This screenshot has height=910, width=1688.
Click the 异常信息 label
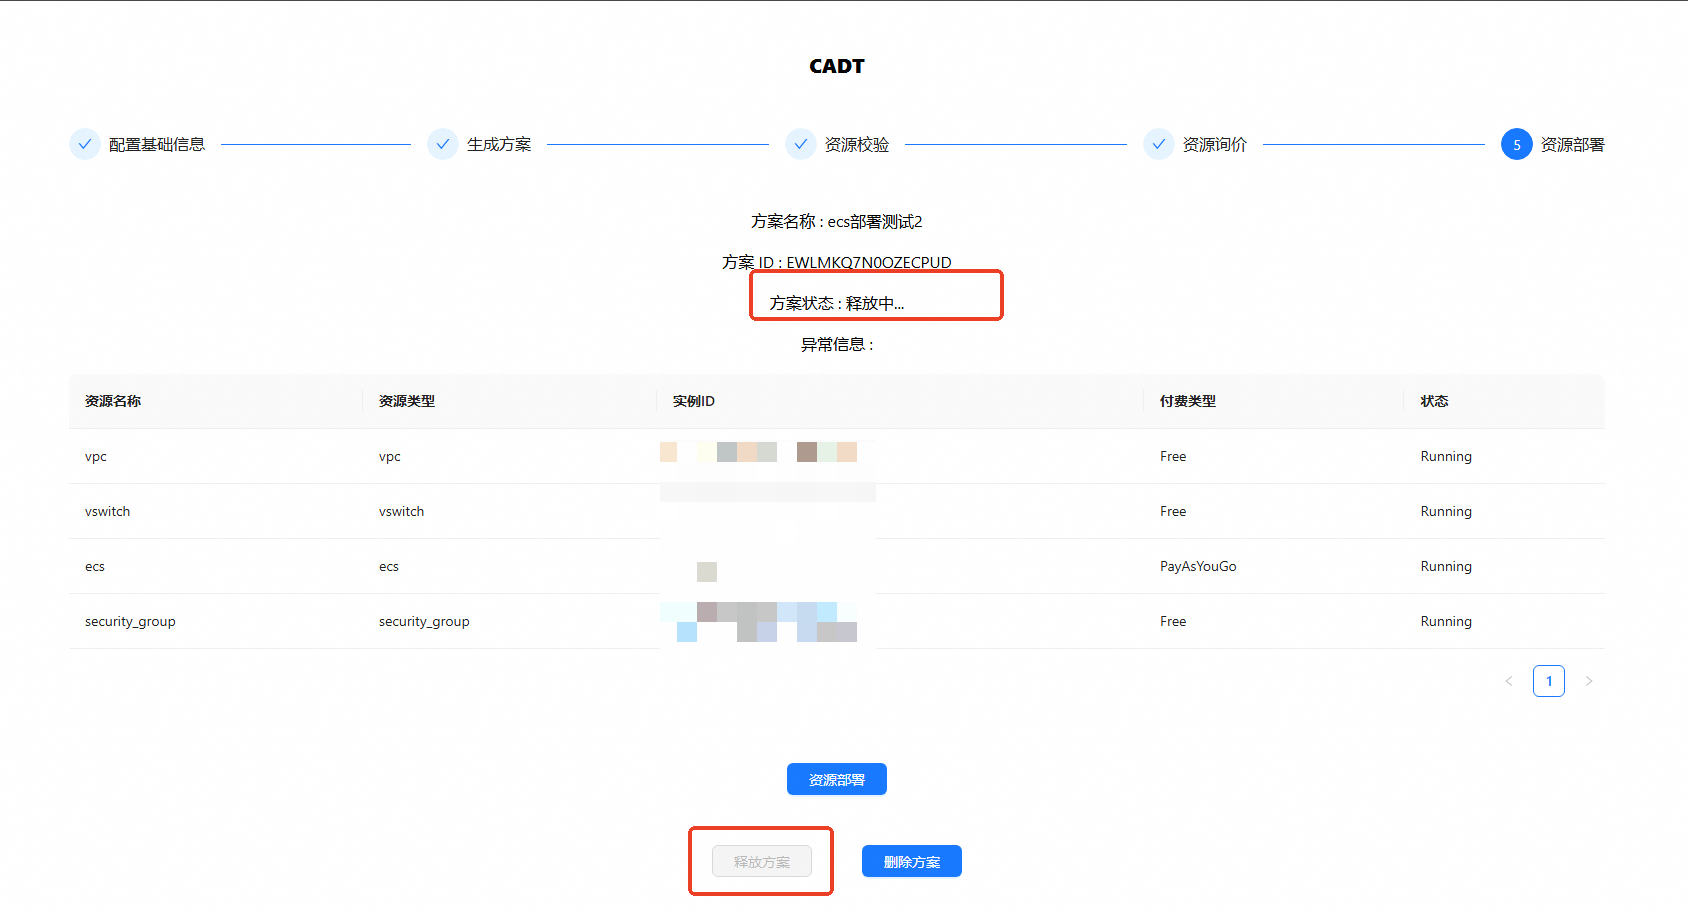point(837,344)
